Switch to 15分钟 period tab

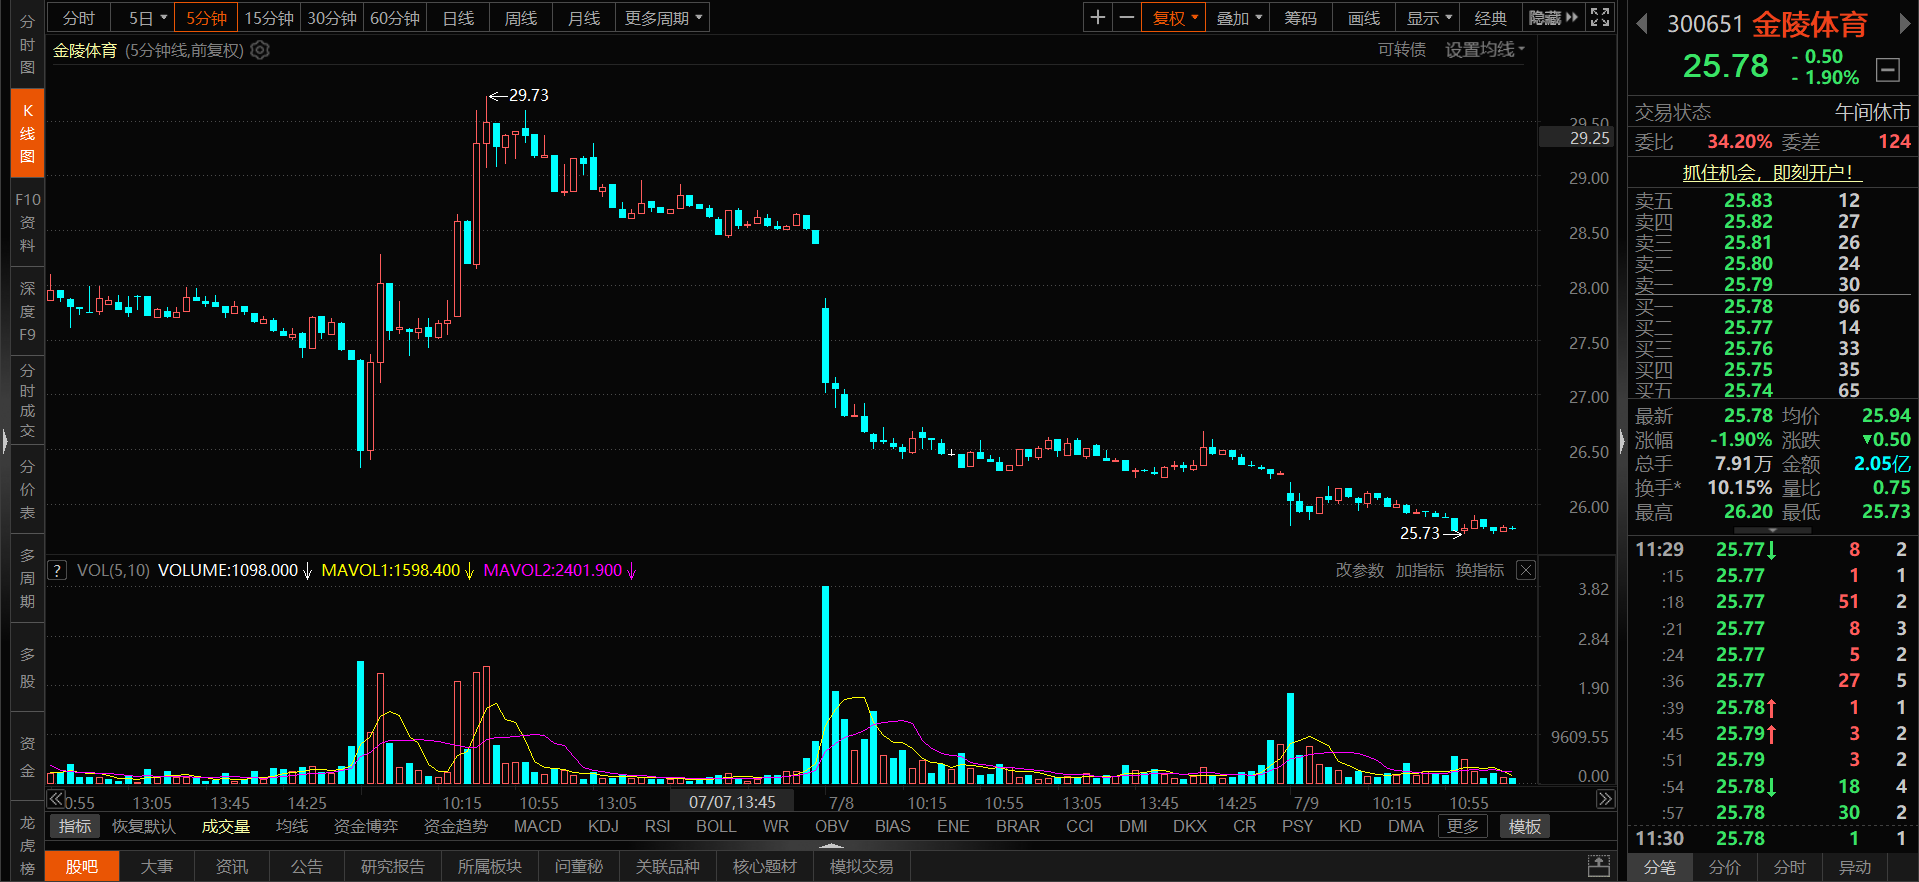(269, 18)
